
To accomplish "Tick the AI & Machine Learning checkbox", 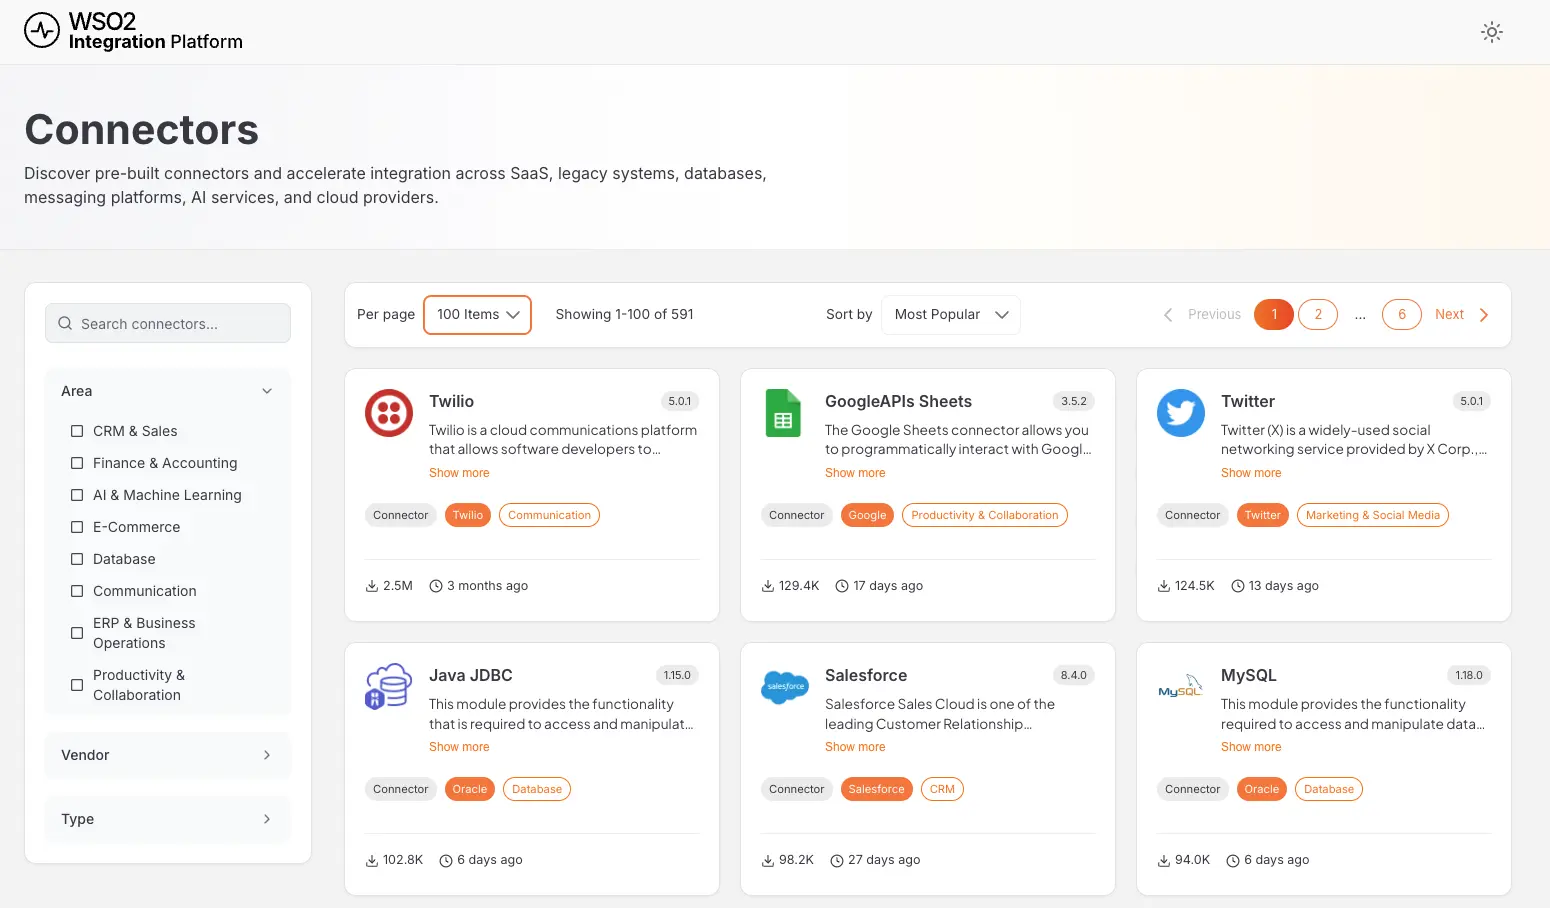I will coord(77,495).
